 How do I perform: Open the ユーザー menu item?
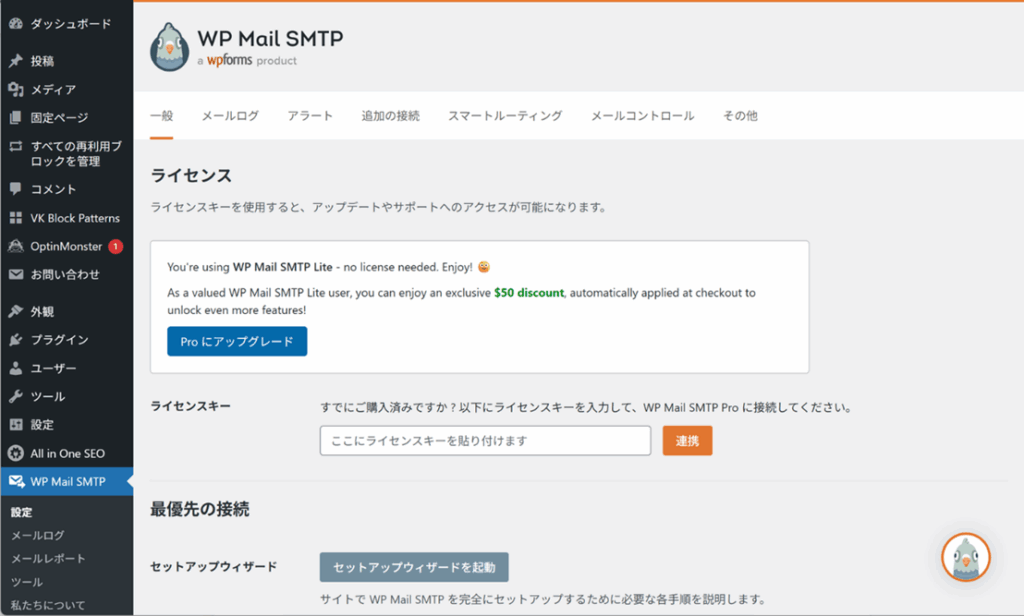point(53,368)
